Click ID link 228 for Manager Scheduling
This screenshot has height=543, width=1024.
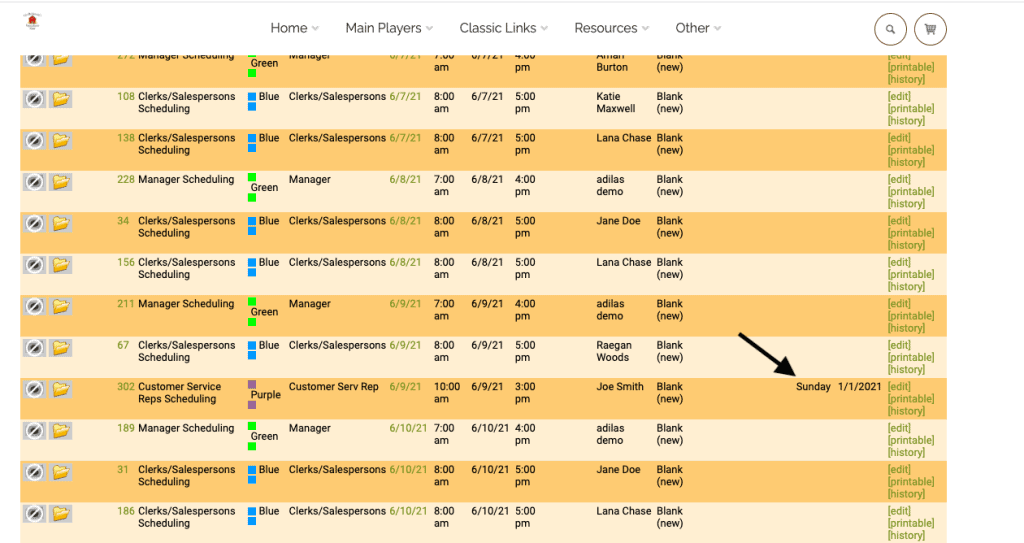[x=125, y=179]
